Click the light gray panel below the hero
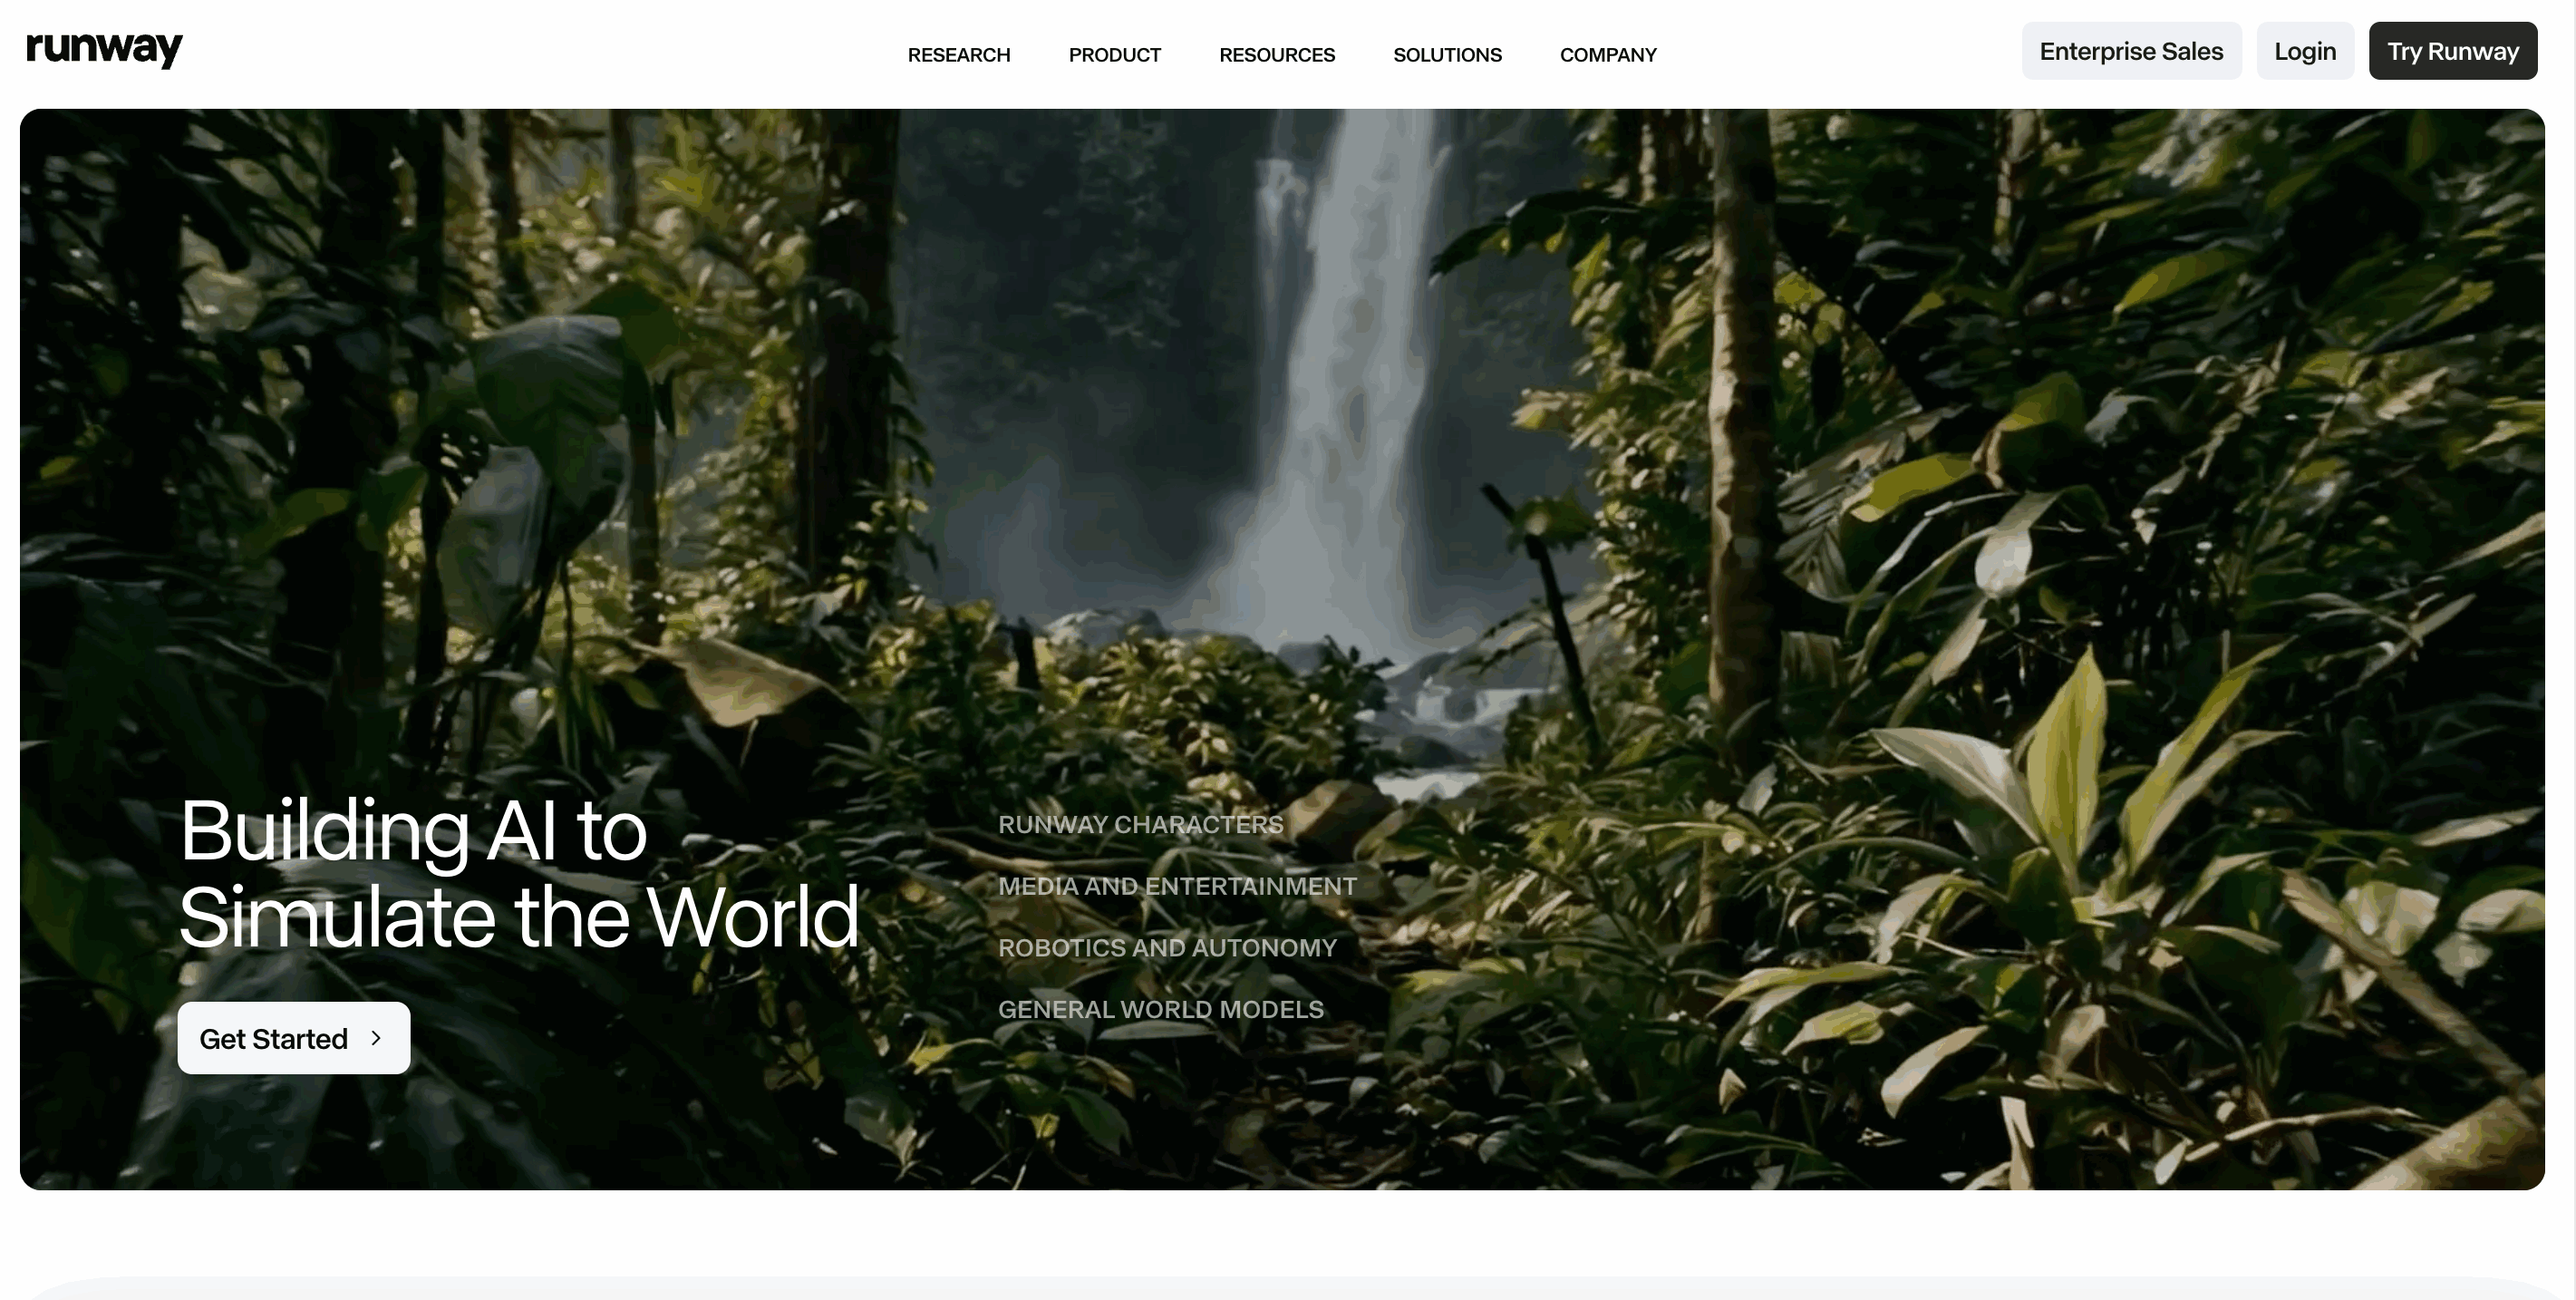The width and height of the screenshot is (2576, 1300). coord(1288,1288)
